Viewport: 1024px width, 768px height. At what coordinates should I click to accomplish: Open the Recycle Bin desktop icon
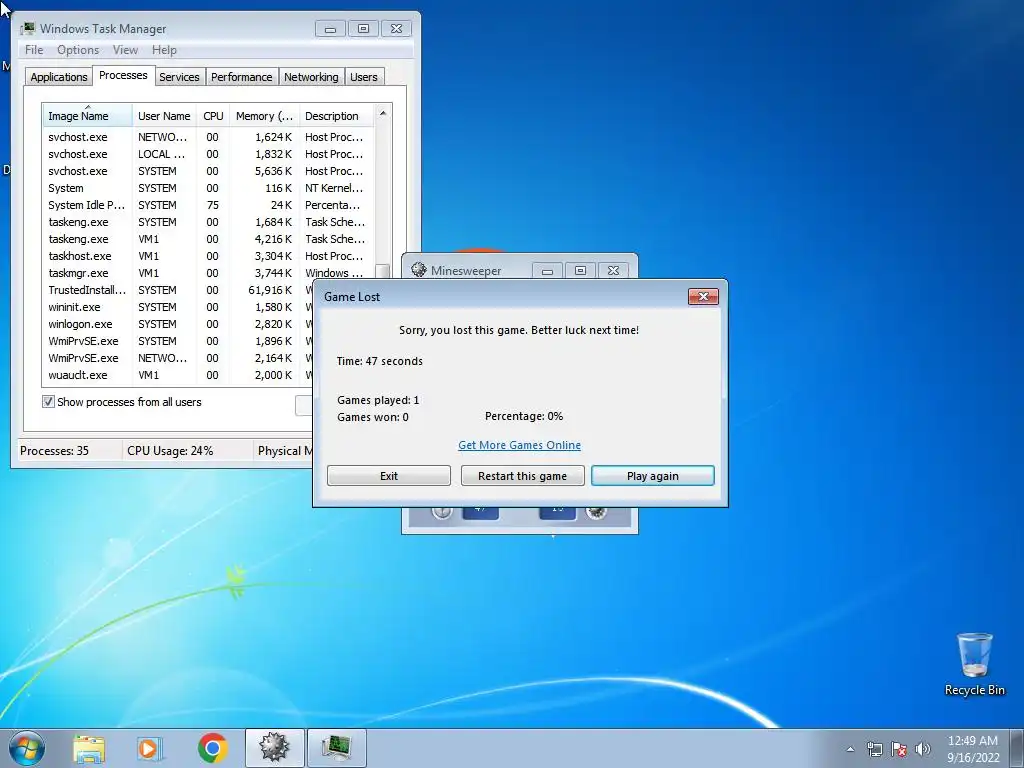(x=974, y=664)
